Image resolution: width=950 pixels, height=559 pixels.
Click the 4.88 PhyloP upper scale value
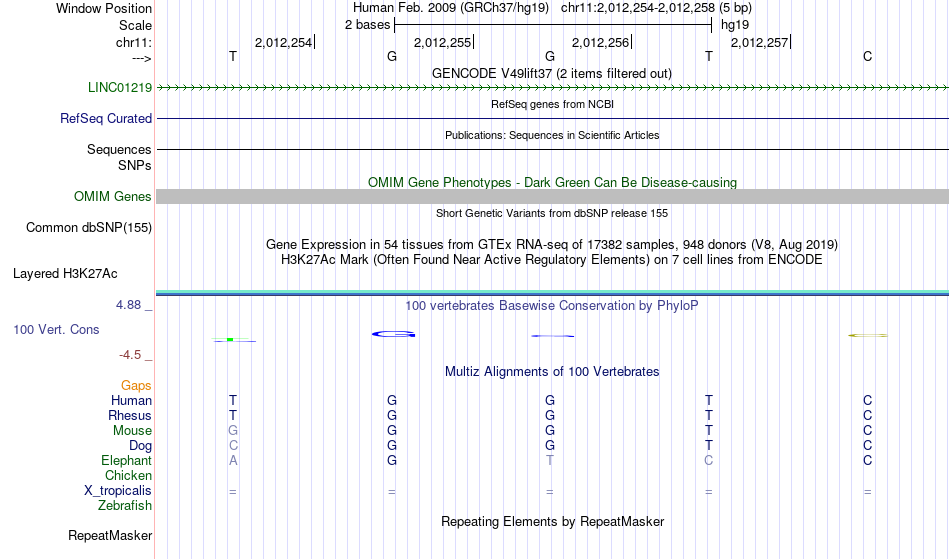pos(128,305)
